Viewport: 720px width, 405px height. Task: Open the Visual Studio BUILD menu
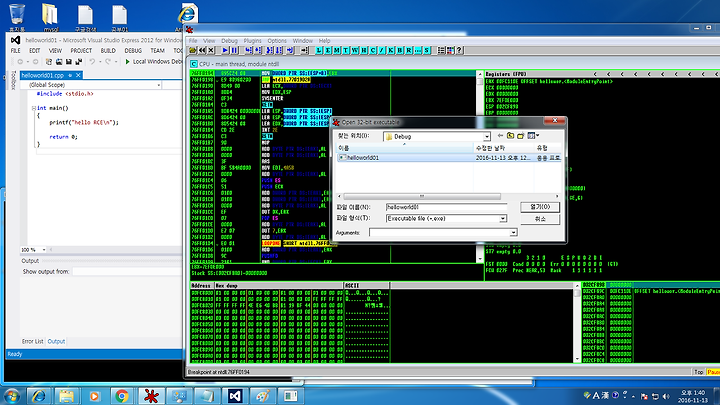coord(108,51)
